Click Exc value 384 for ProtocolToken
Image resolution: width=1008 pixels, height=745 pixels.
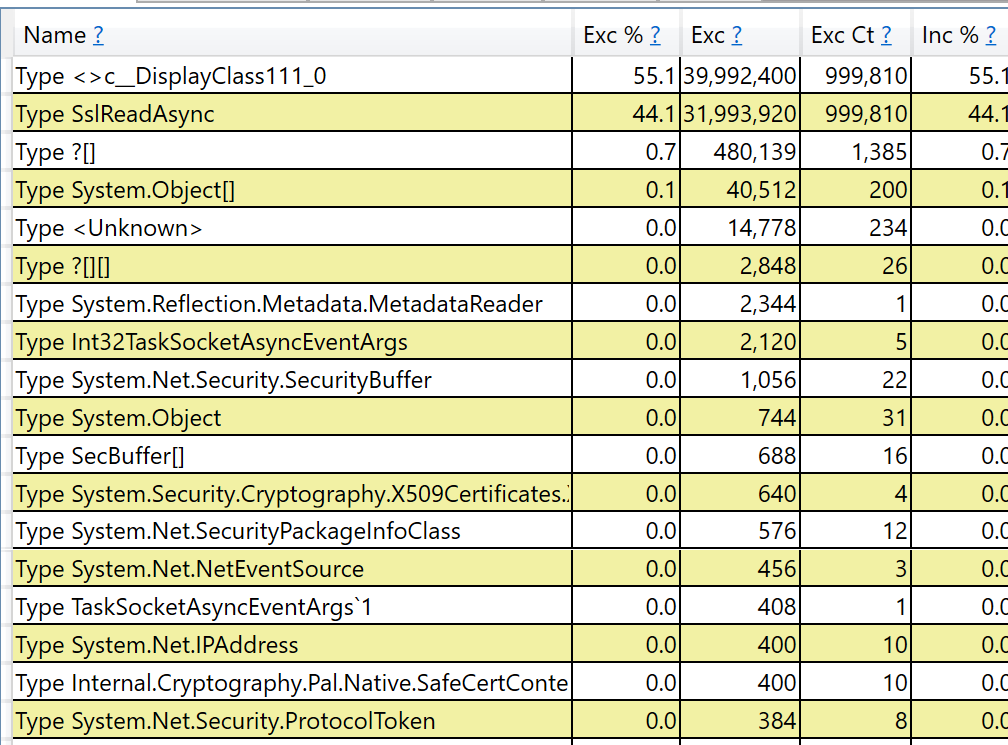[777, 721]
